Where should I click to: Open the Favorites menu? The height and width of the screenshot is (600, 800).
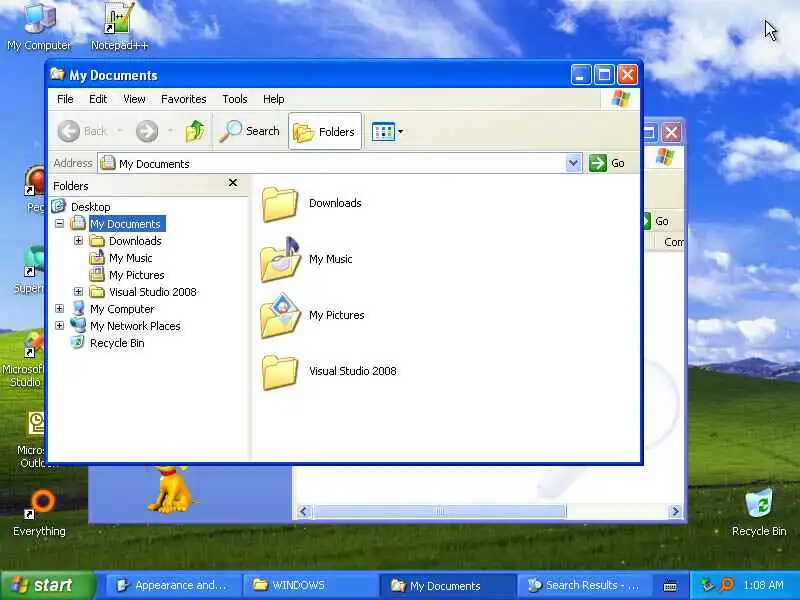click(184, 99)
